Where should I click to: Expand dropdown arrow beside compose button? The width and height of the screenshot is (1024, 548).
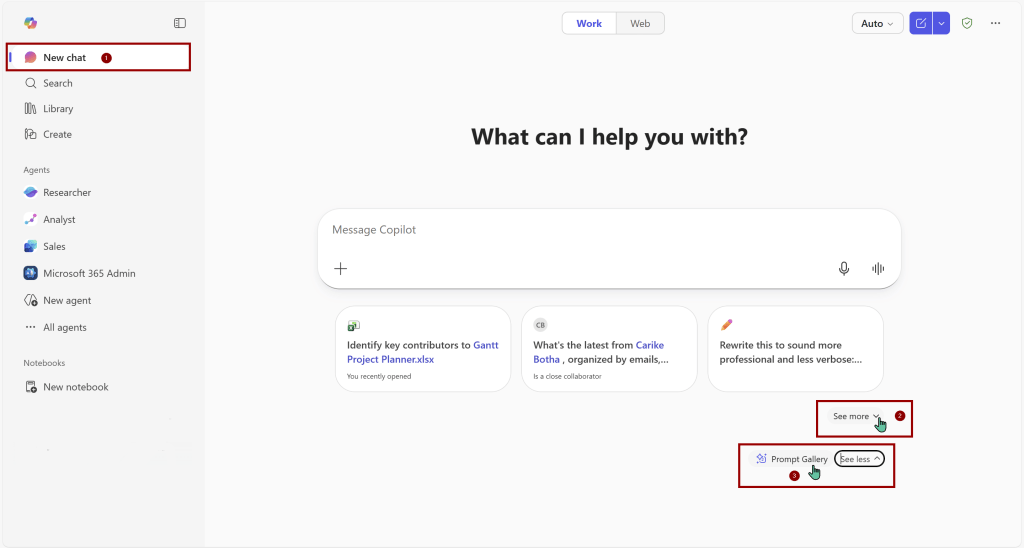tap(941, 23)
